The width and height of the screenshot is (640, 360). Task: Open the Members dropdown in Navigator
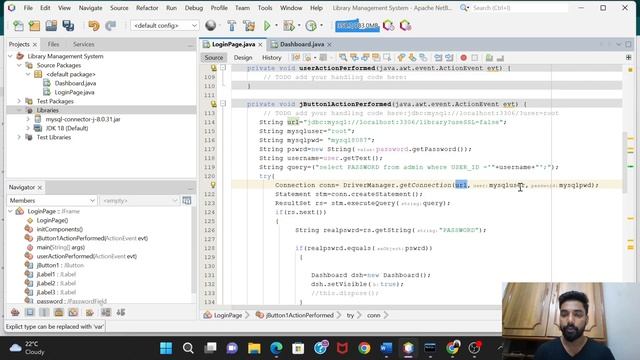click(52, 200)
